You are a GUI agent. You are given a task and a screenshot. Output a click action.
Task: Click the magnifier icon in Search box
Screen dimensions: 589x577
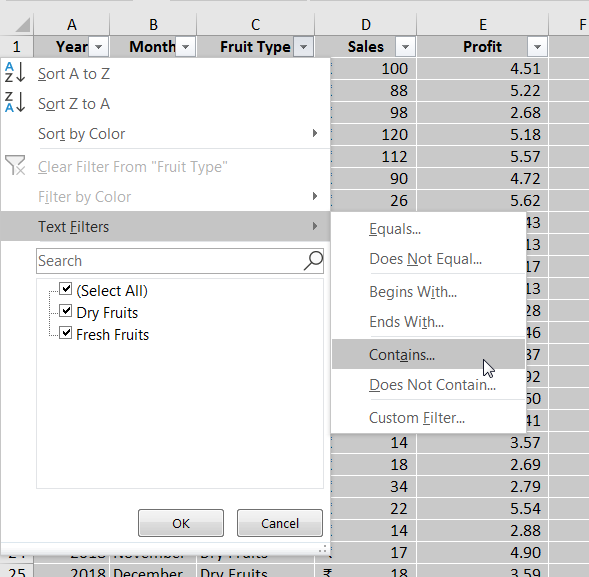click(x=313, y=260)
